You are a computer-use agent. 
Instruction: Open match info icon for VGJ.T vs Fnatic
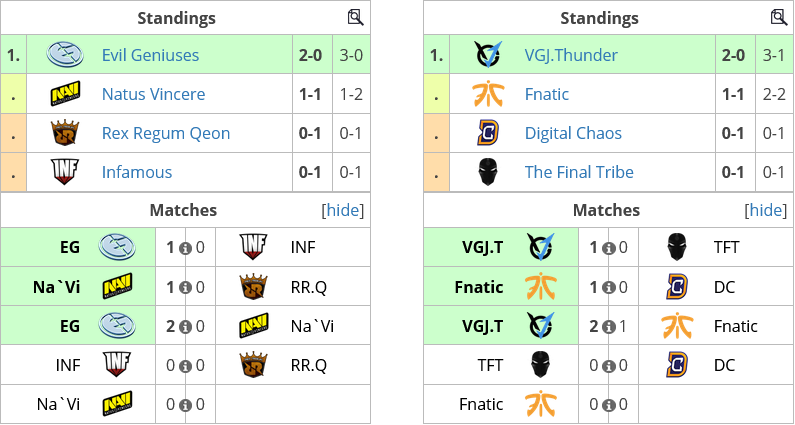[608, 327]
